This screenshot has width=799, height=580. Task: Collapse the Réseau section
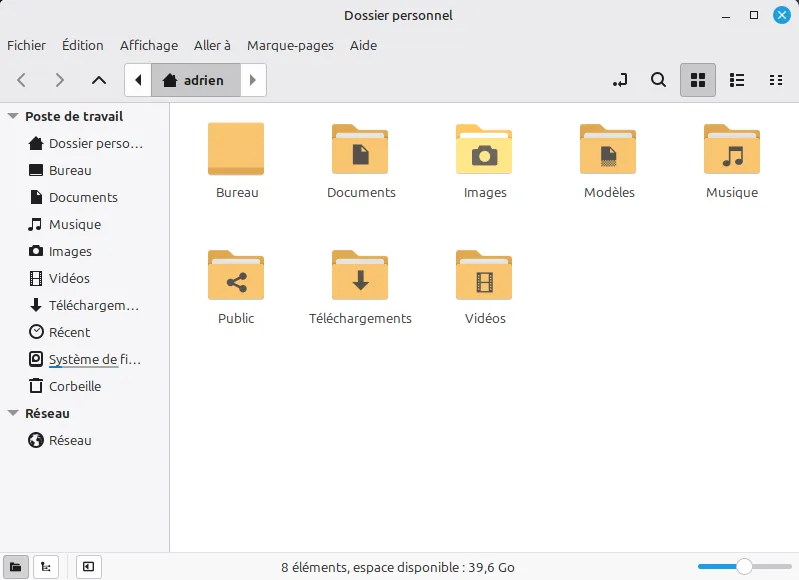pos(13,413)
